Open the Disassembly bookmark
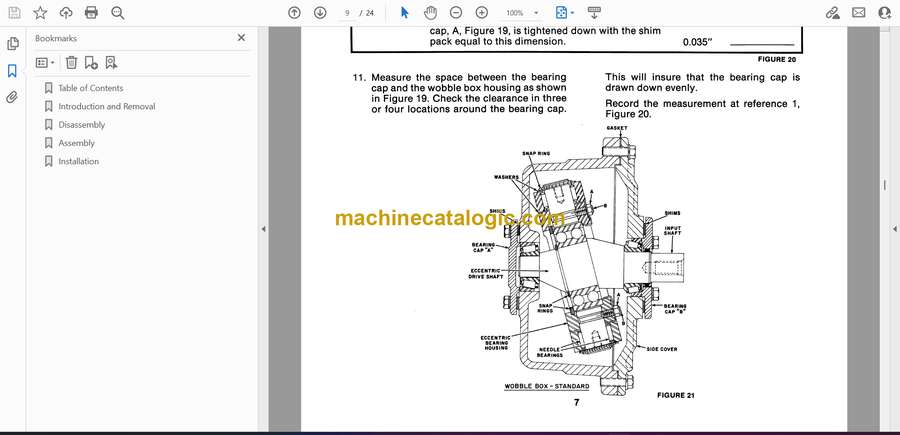The image size is (900, 435). point(81,125)
